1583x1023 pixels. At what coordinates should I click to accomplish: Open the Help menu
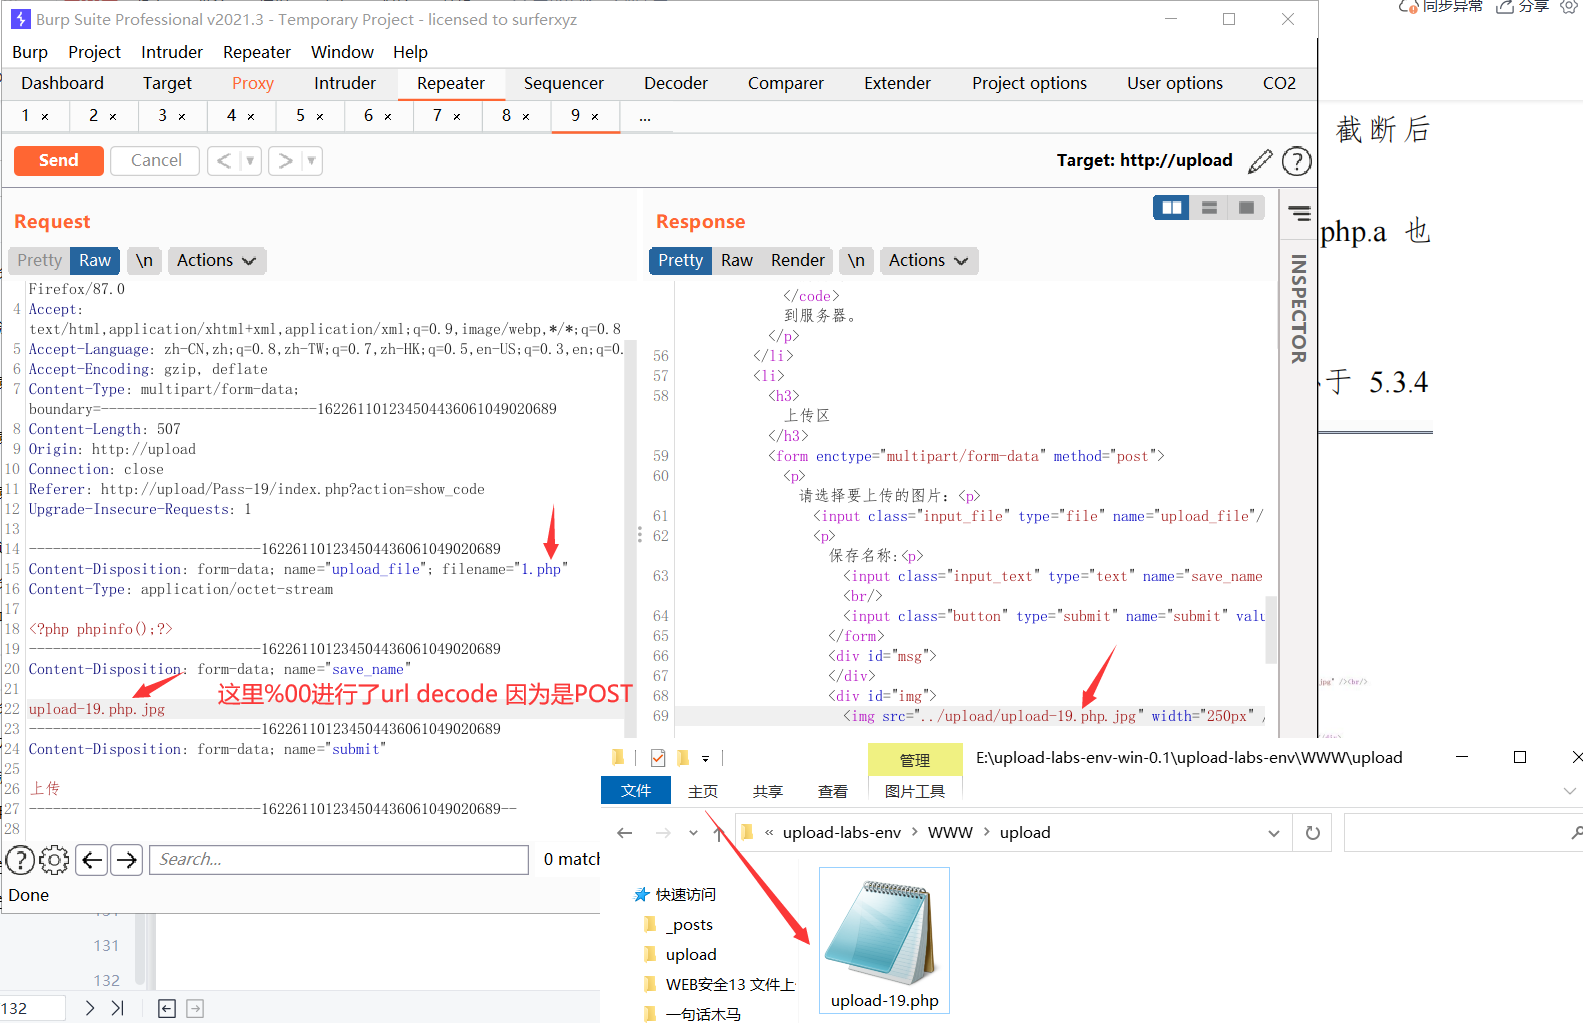(x=410, y=52)
